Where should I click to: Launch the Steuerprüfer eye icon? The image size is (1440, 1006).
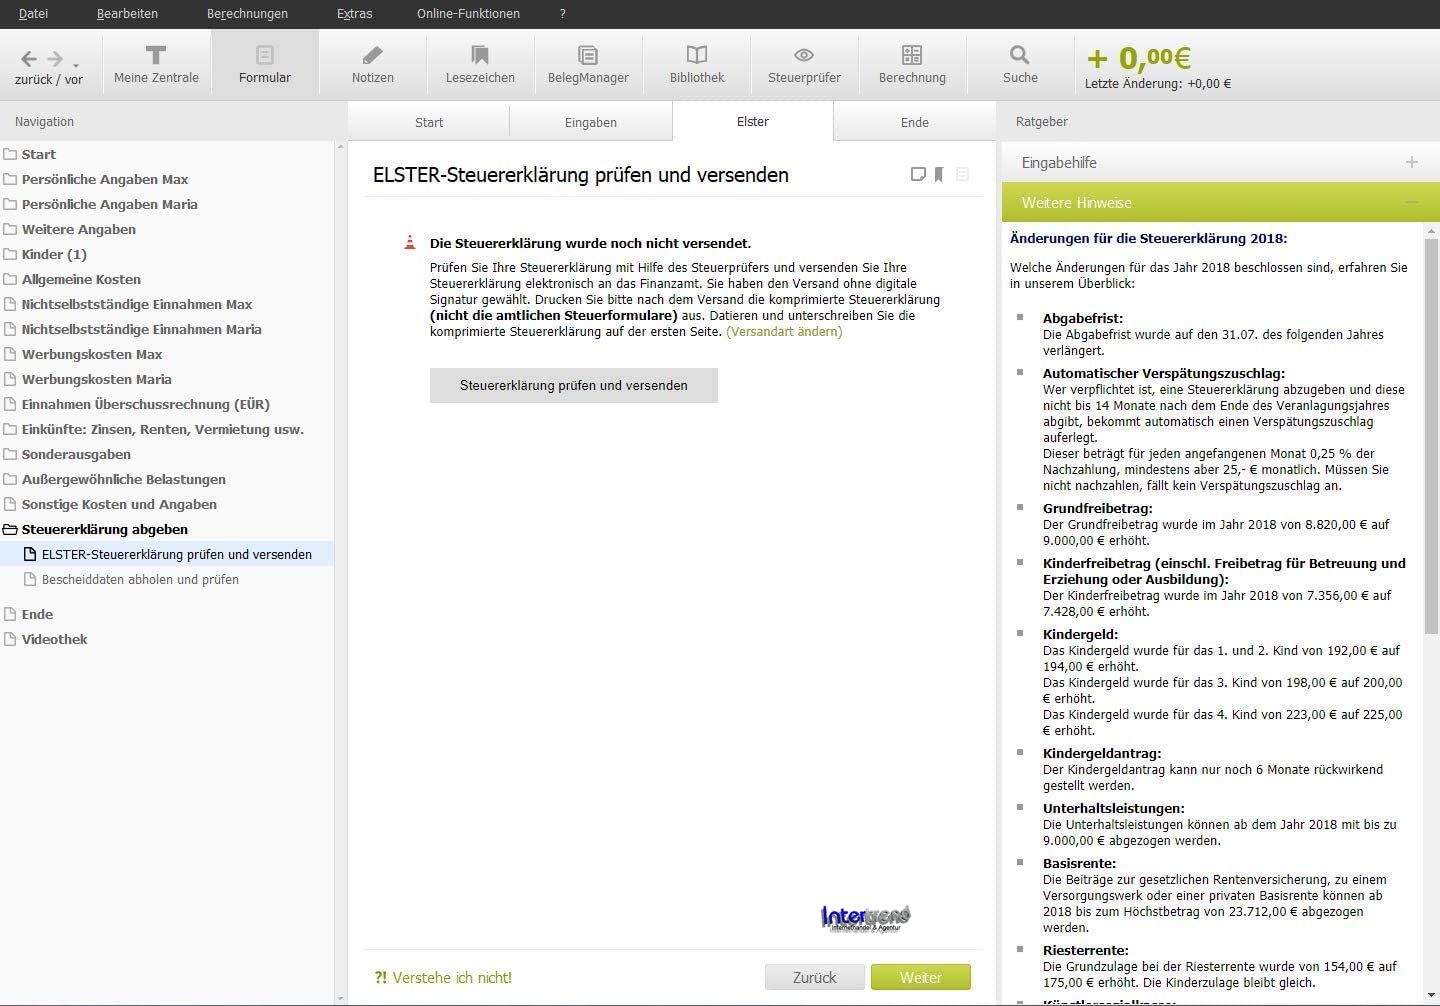click(x=804, y=63)
